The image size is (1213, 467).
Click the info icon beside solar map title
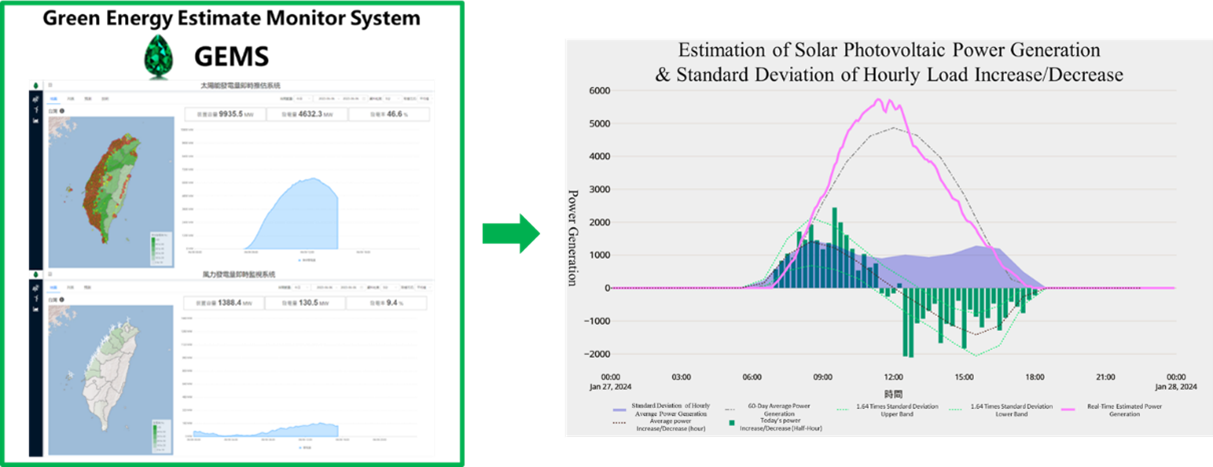(x=63, y=113)
